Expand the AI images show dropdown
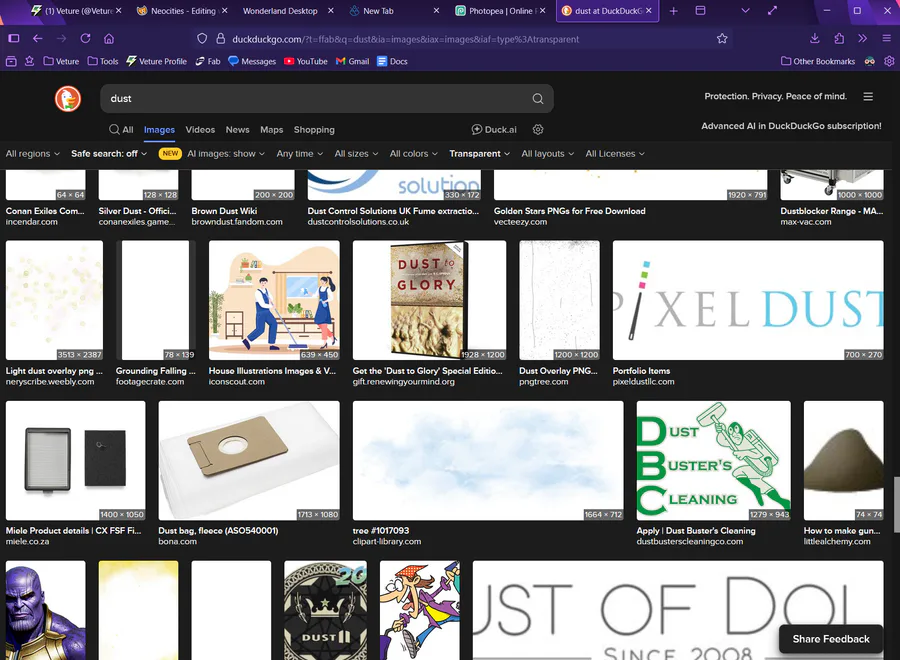The width and height of the screenshot is (900, 660). pyautogui.click(x=226, y=154)
